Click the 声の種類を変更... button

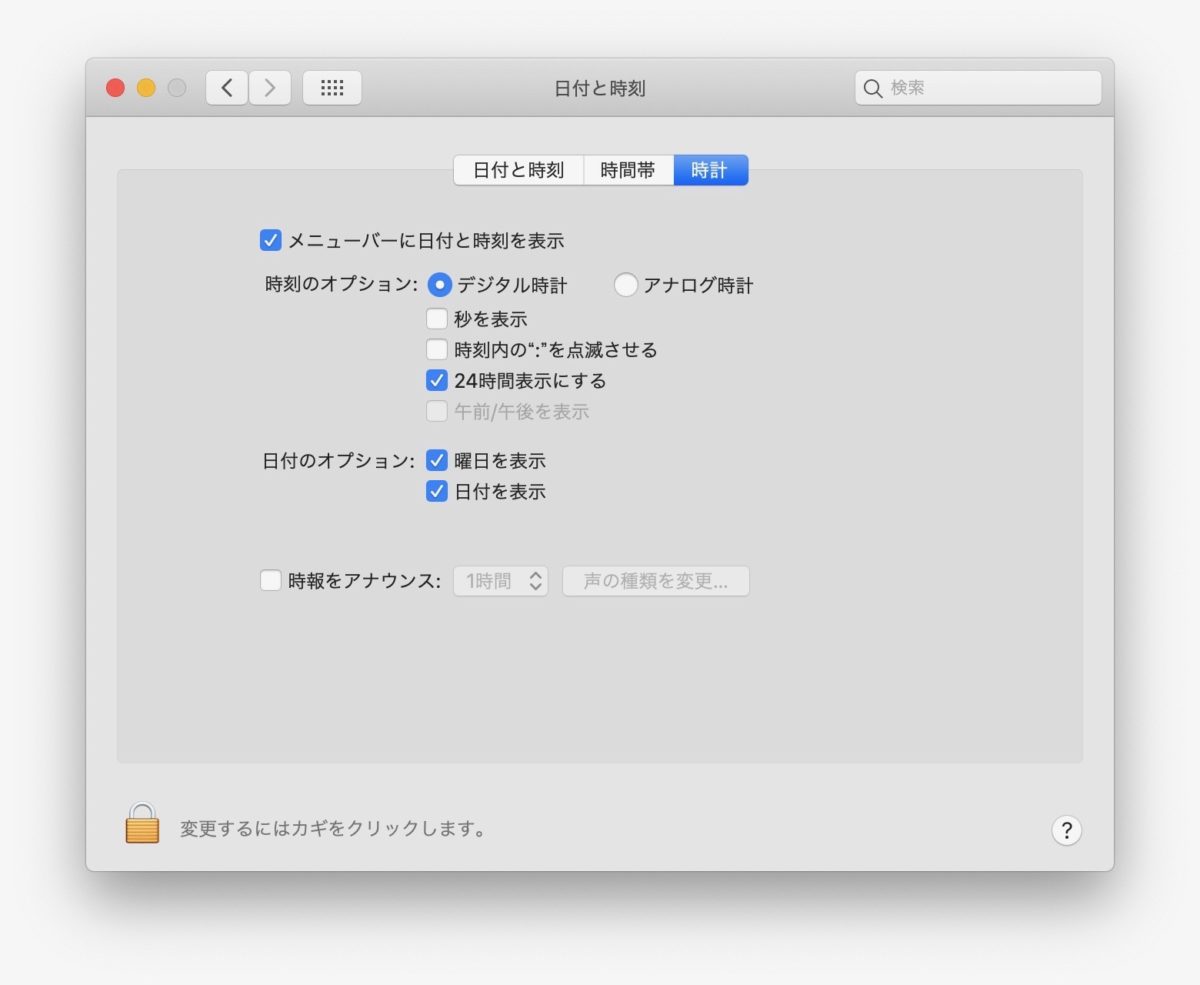(656, 581)
